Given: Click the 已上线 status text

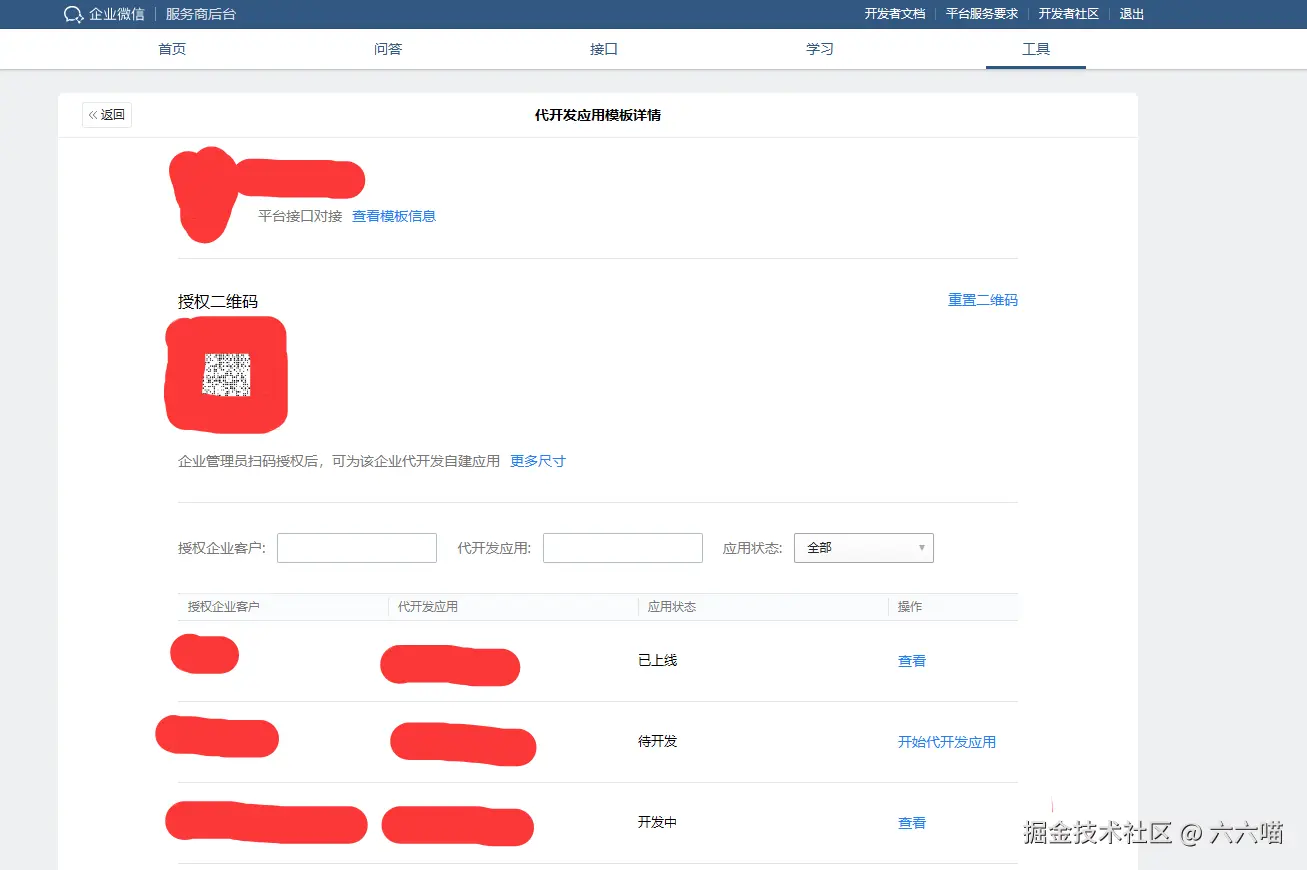Looking at the screenshot, I should click(658, 660).
